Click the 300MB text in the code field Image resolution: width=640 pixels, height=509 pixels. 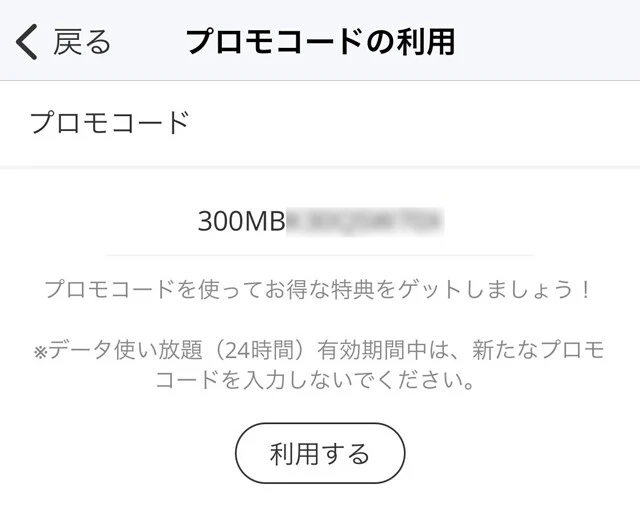coord(241,222)
